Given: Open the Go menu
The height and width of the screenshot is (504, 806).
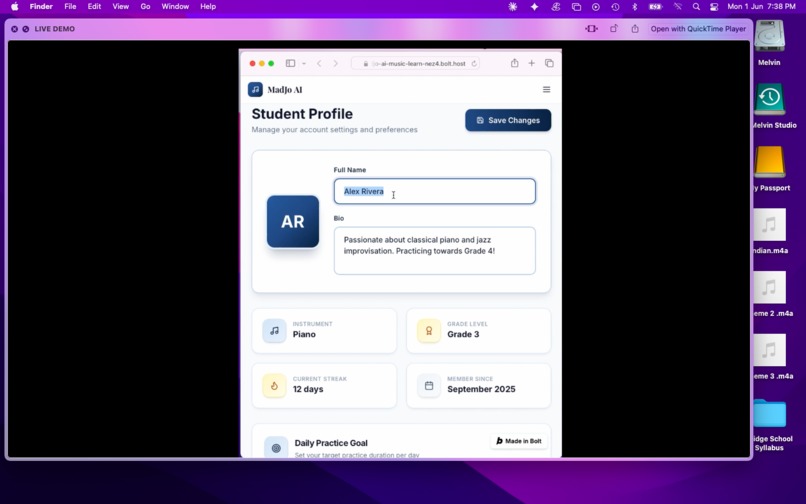Looking at the screenshot, I should pos(145,7).
